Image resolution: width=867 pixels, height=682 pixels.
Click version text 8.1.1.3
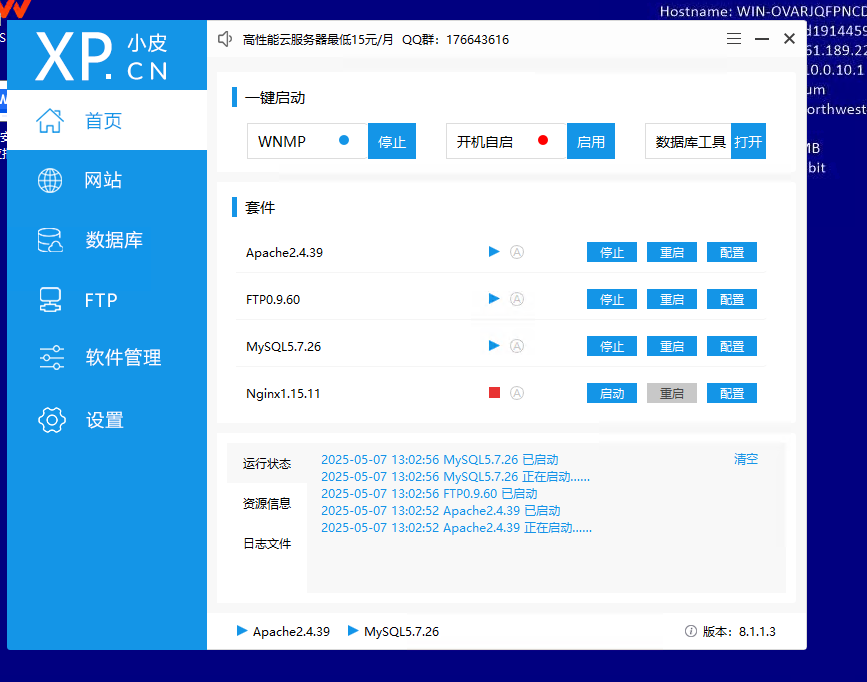pos(757,632)
